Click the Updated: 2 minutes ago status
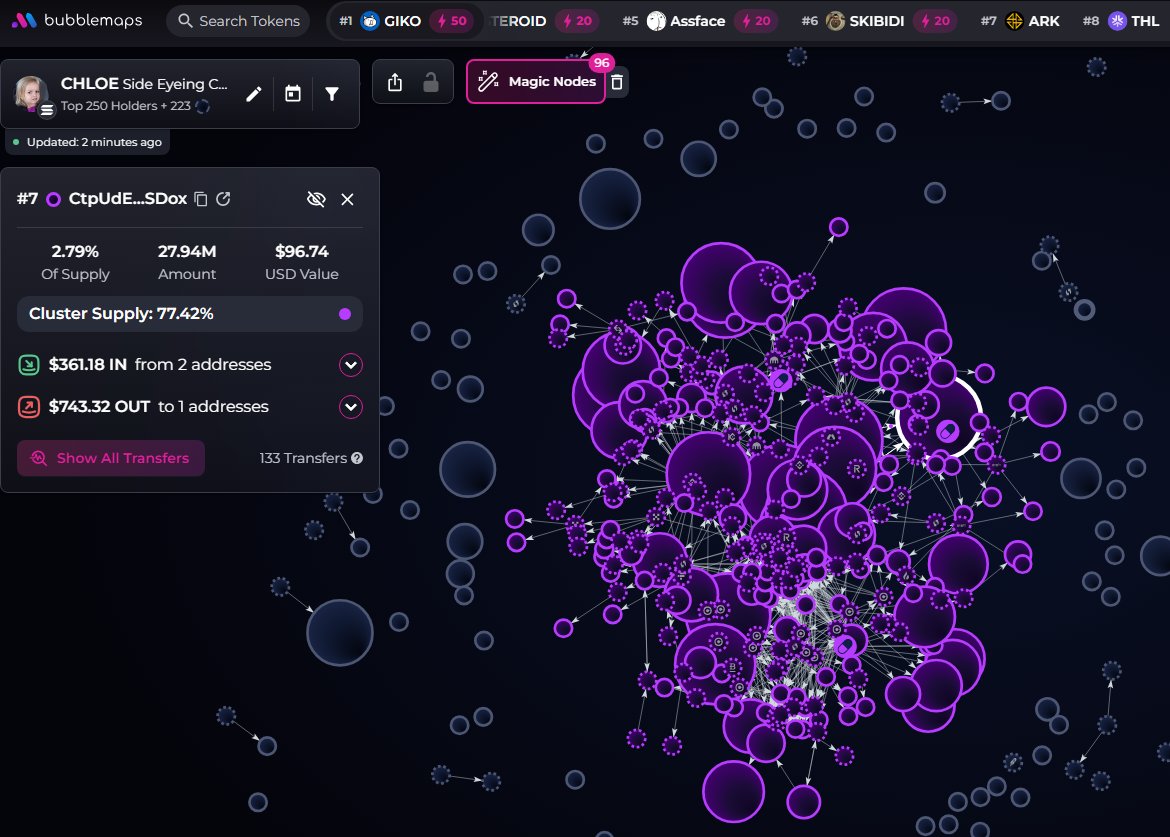Screen dimensions: 1170x837 click(88, 142)
